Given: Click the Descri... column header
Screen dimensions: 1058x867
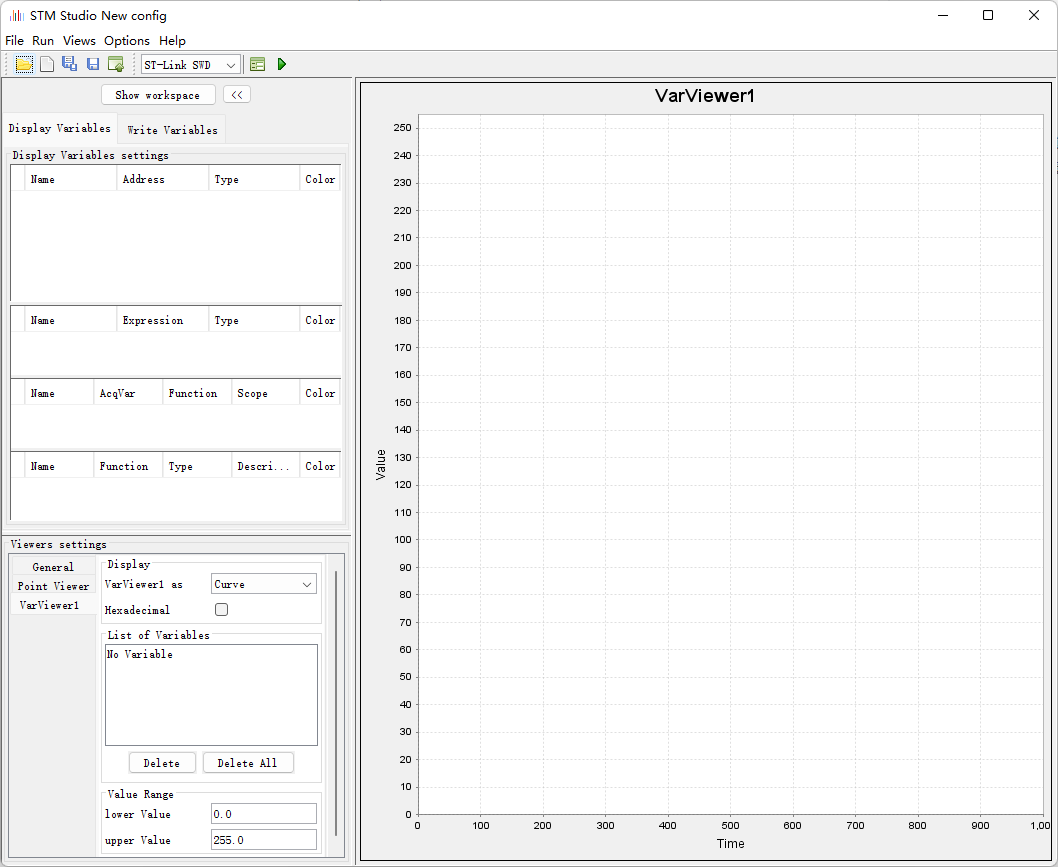Looking at the screenshot, I should pyautogui.click(x=264, y=466).
